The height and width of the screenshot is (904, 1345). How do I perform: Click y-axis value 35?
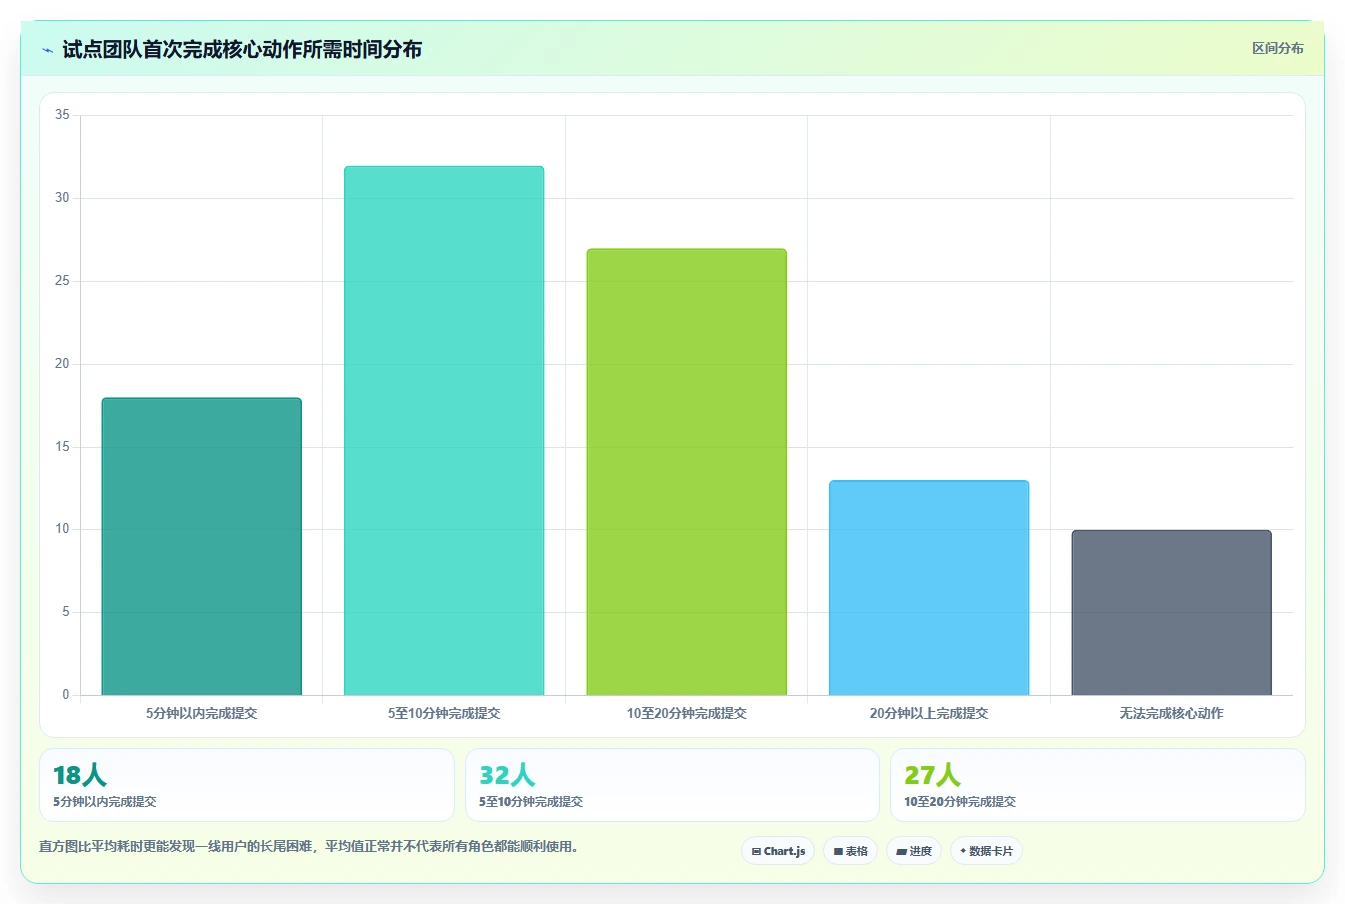(62, 115)
